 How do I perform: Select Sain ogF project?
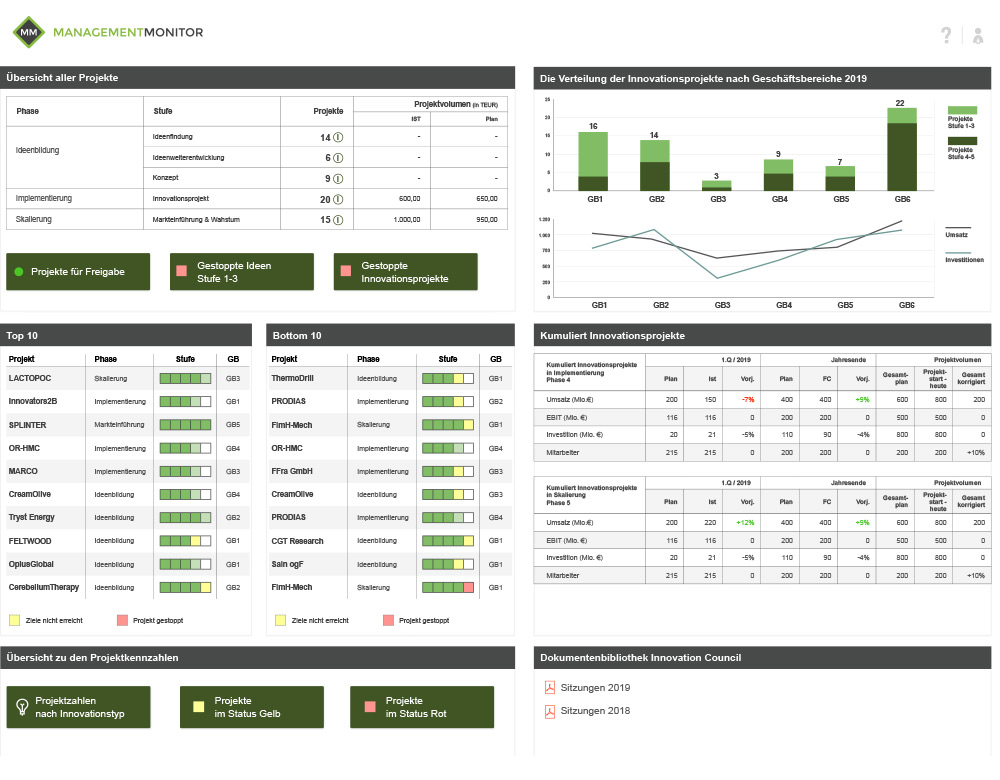coord(288,564)
